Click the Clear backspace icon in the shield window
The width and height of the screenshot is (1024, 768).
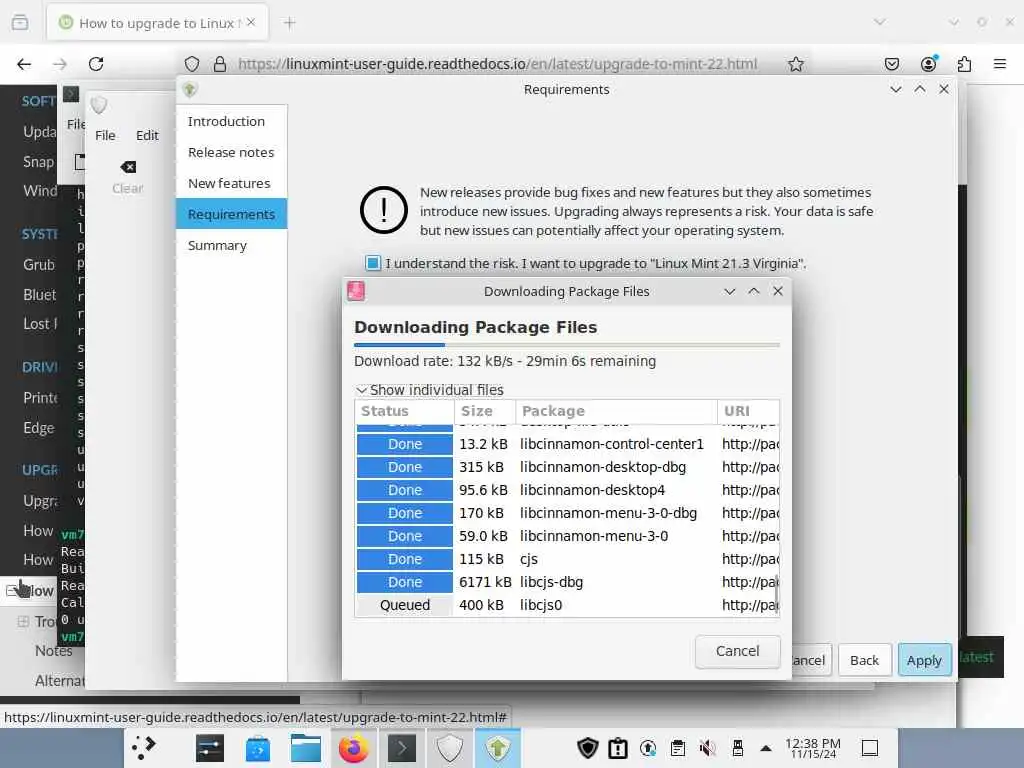point(128,168)
